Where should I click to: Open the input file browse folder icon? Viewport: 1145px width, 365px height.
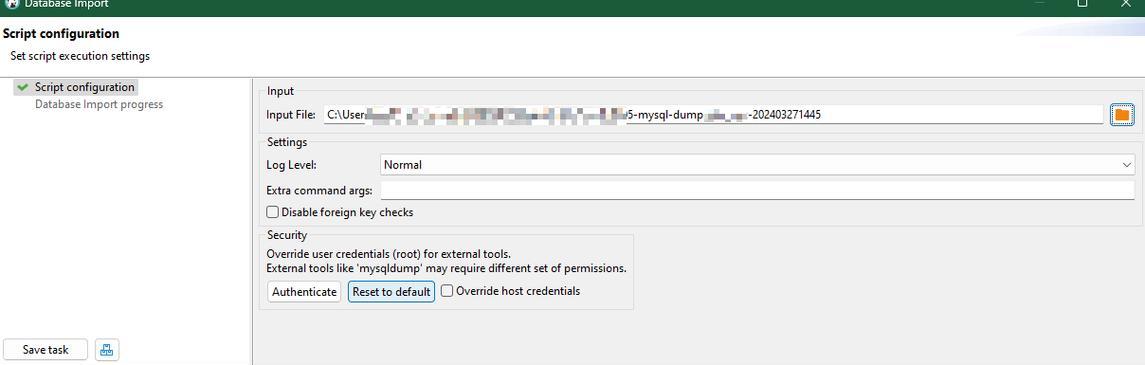1122,115
